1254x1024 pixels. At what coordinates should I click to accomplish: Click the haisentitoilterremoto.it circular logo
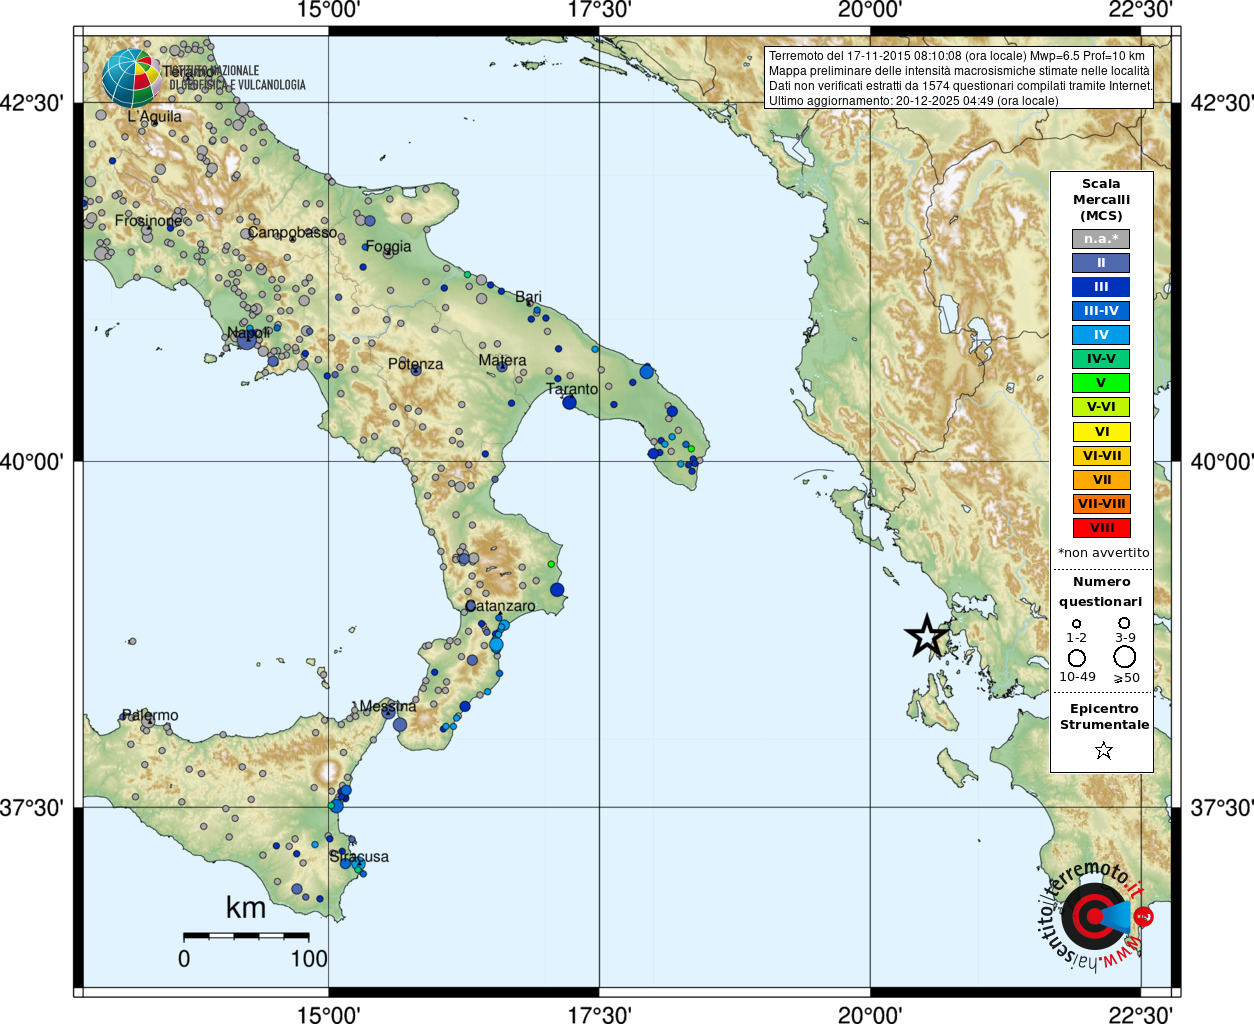point(1095,915)
